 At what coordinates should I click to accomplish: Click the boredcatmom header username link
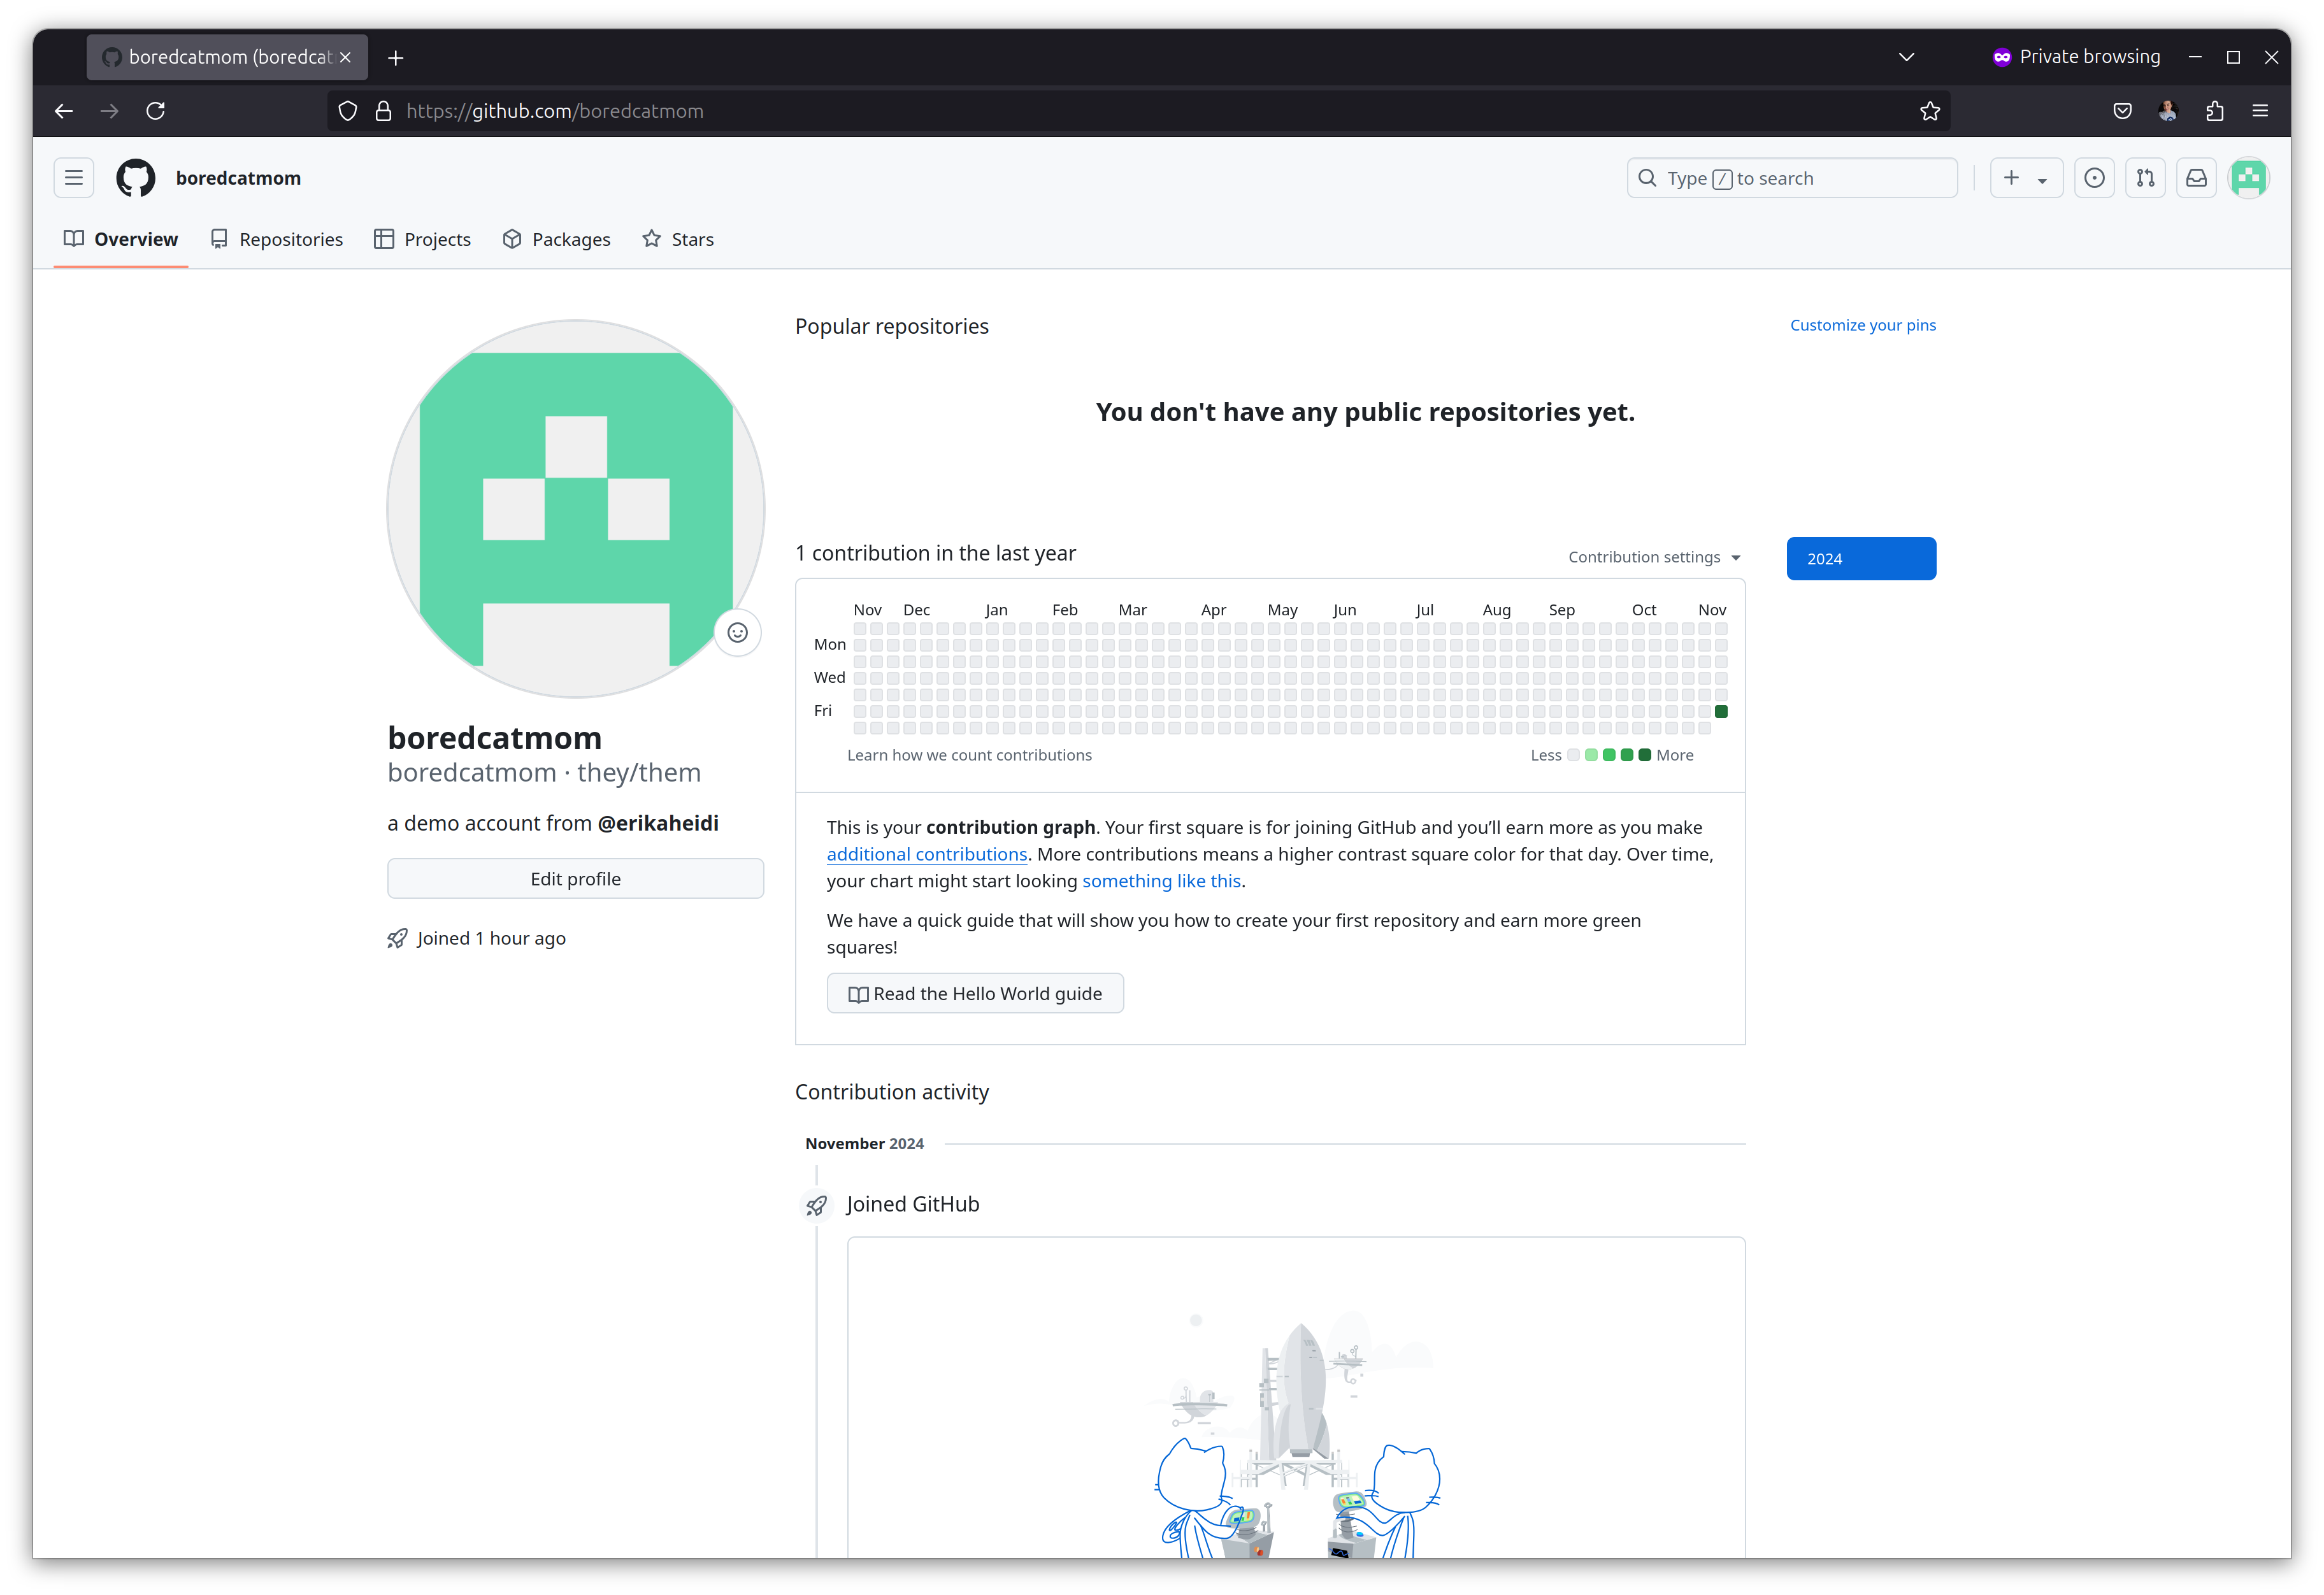[238, 178]
